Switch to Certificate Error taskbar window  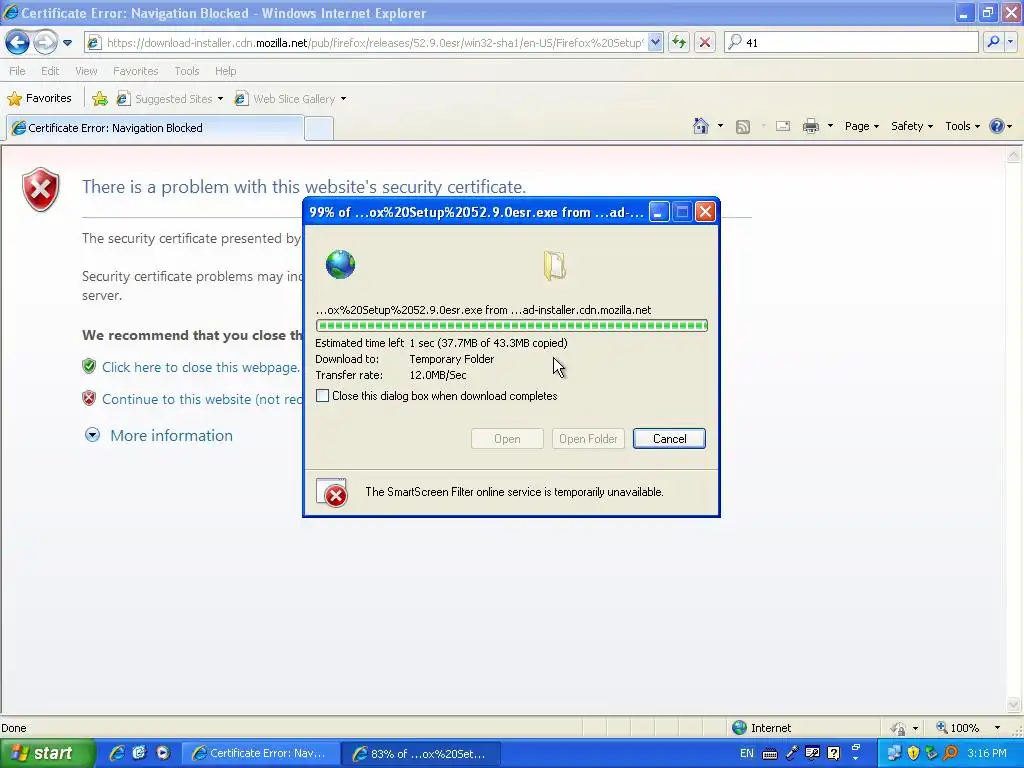(x=260, y=754)
